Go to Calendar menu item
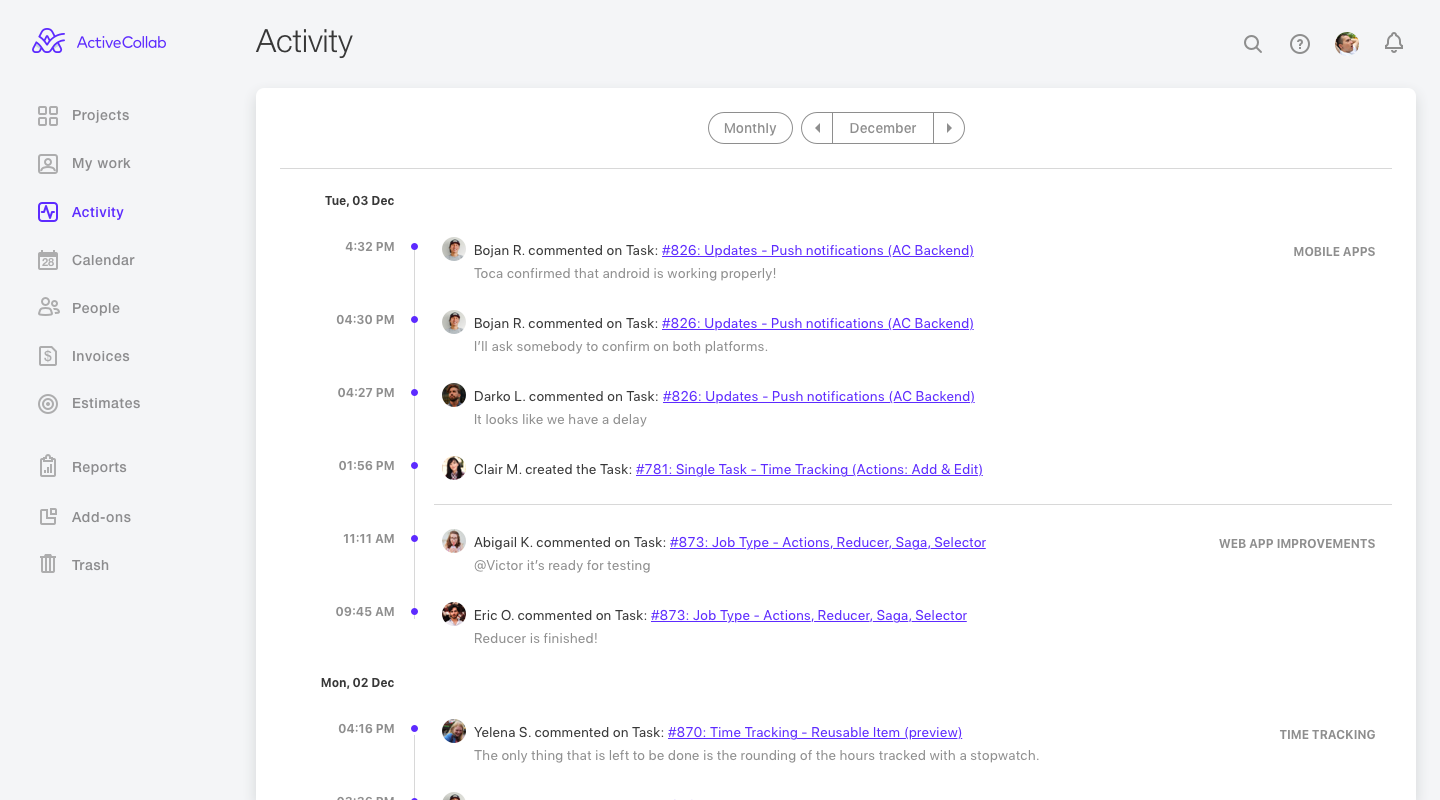1440x800 pixels. pyautogui.click(x=103, y=260)
